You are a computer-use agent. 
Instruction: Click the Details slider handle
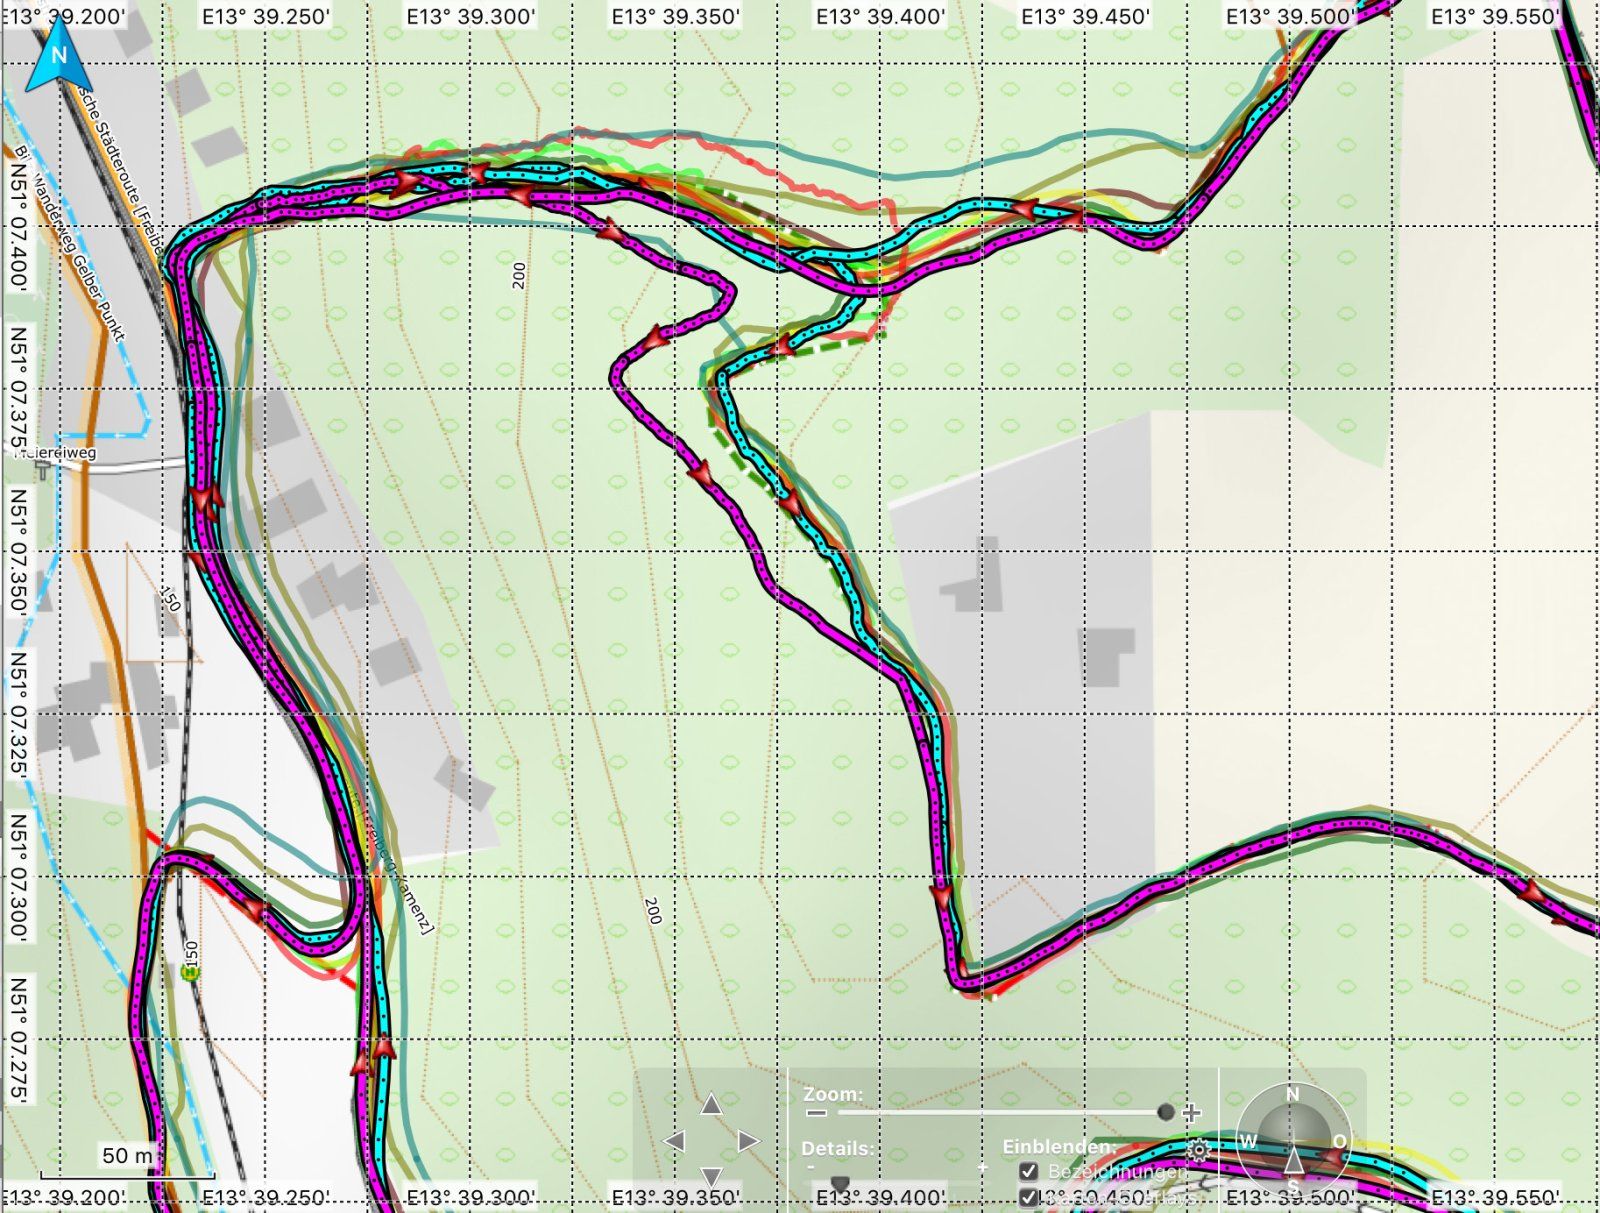click(x=840, y=1184)
